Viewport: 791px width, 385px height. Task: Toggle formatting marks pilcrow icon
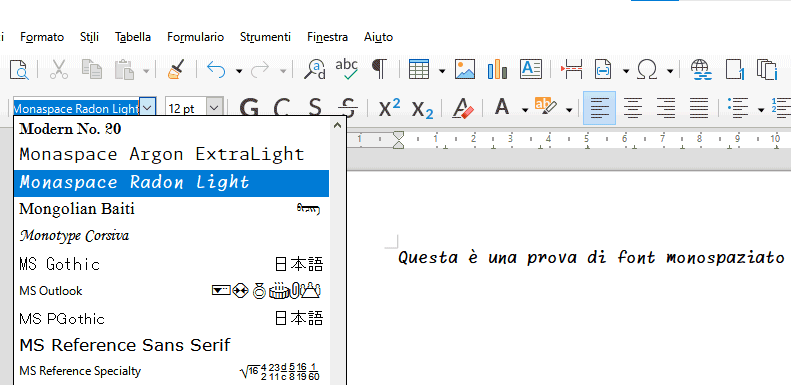tap(379, 70)
